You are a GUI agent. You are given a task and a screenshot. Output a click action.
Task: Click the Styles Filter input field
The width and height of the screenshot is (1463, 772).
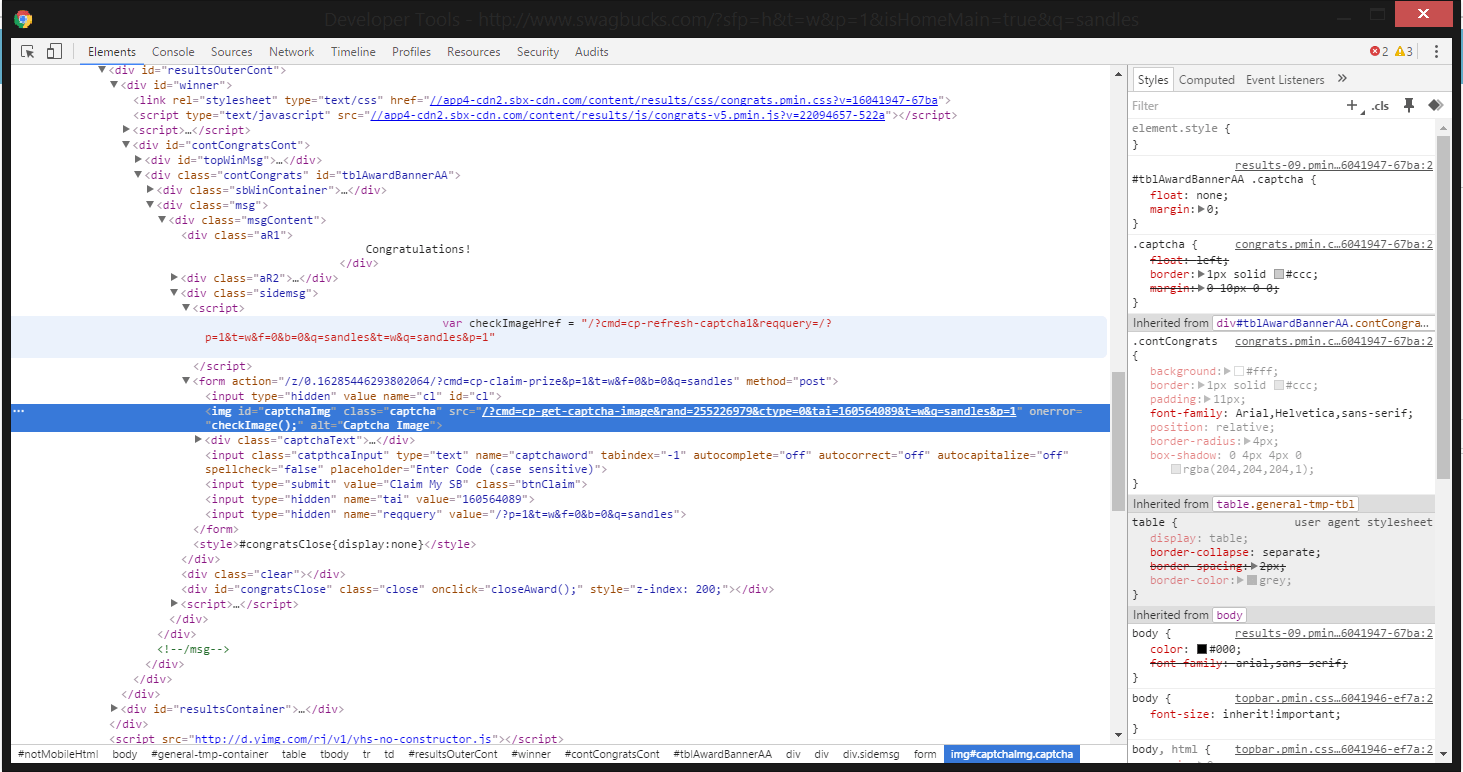[1230, 106]
